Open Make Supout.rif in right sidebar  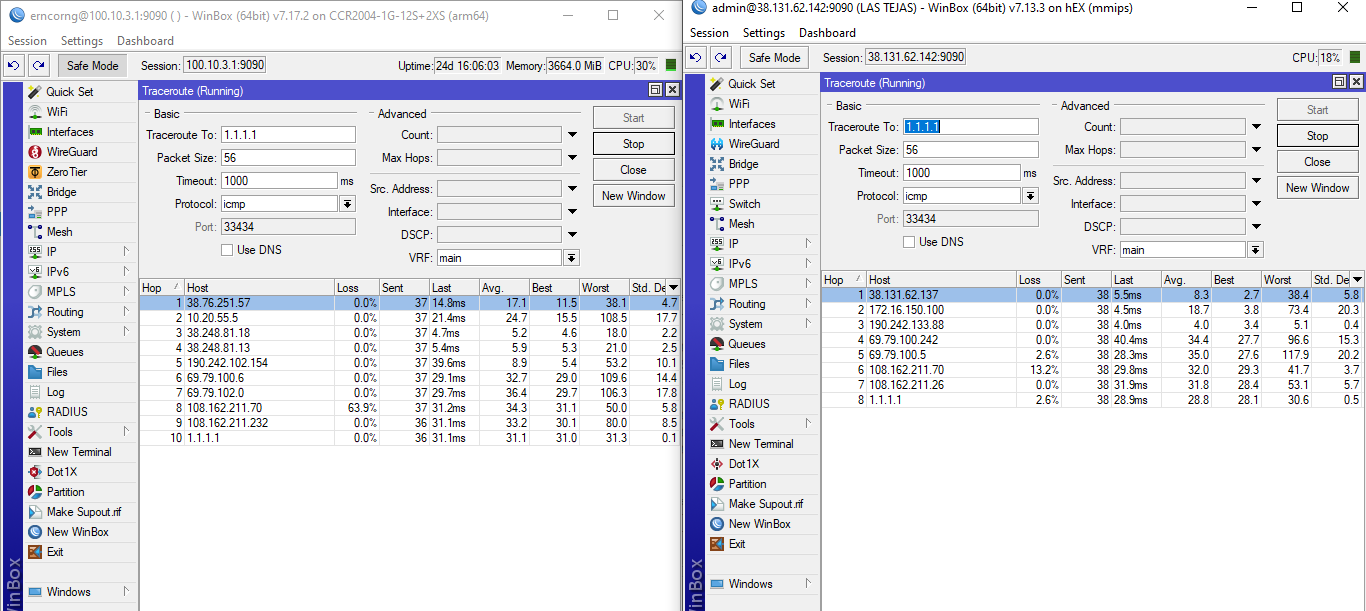pos(765,504)
